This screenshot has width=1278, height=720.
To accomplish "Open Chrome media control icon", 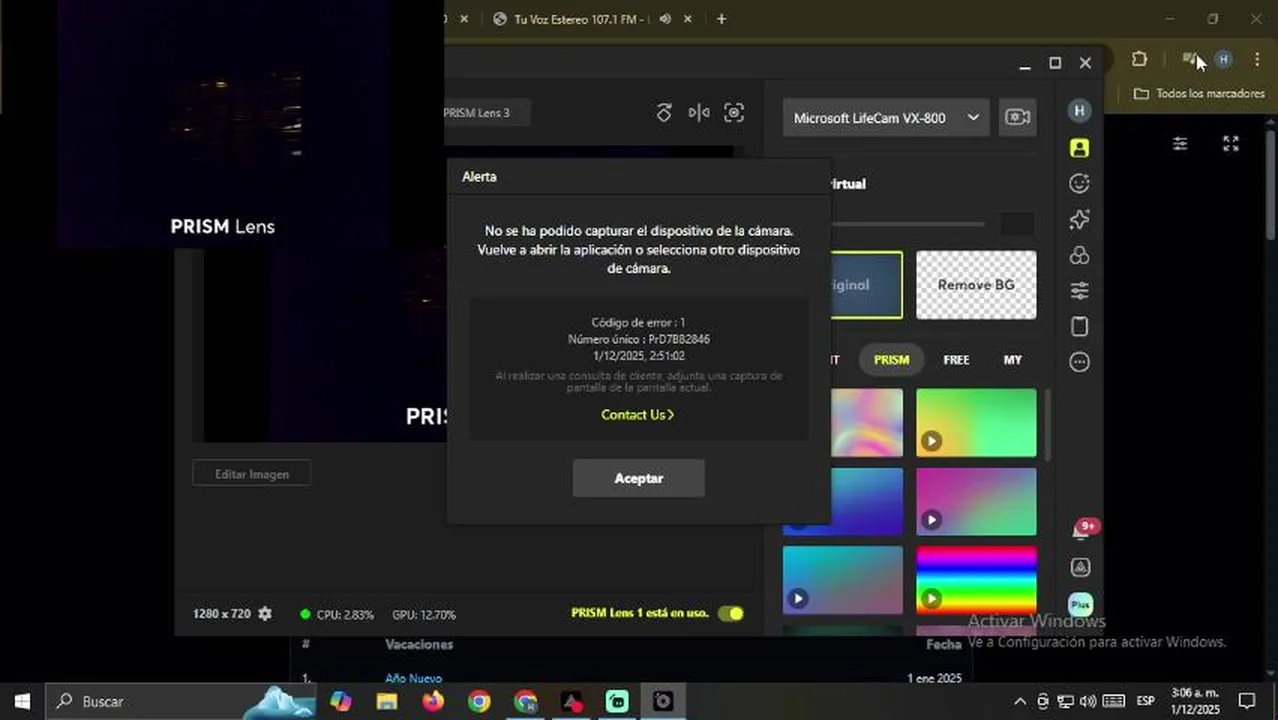I will point(1189,60).
